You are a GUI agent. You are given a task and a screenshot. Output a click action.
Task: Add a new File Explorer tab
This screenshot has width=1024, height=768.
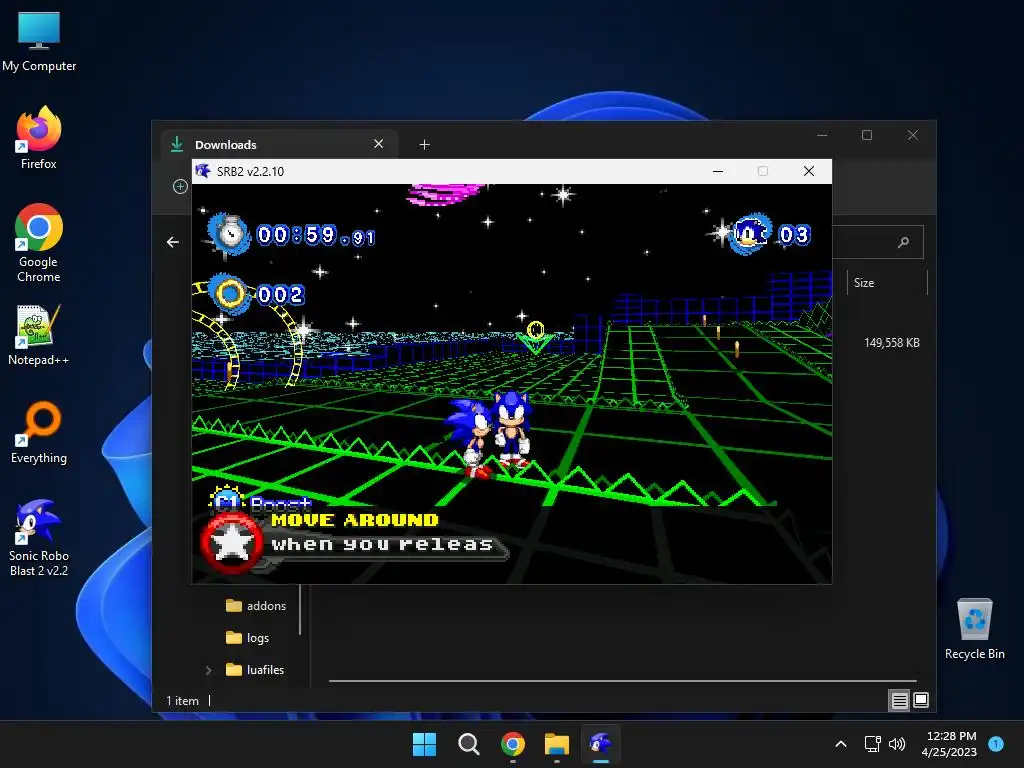coord(424,144)
